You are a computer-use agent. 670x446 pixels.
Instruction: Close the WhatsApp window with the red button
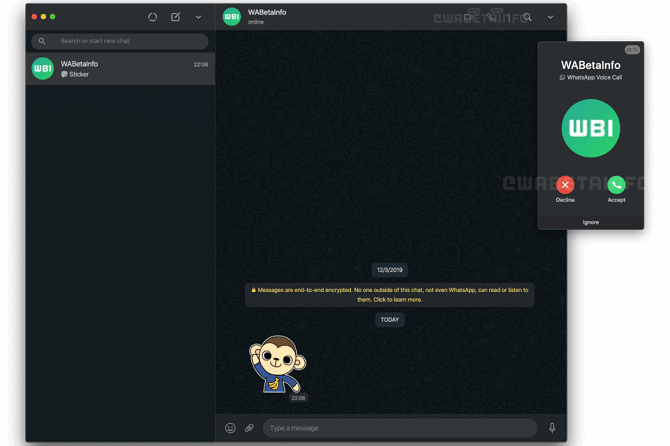coord(34,17)
